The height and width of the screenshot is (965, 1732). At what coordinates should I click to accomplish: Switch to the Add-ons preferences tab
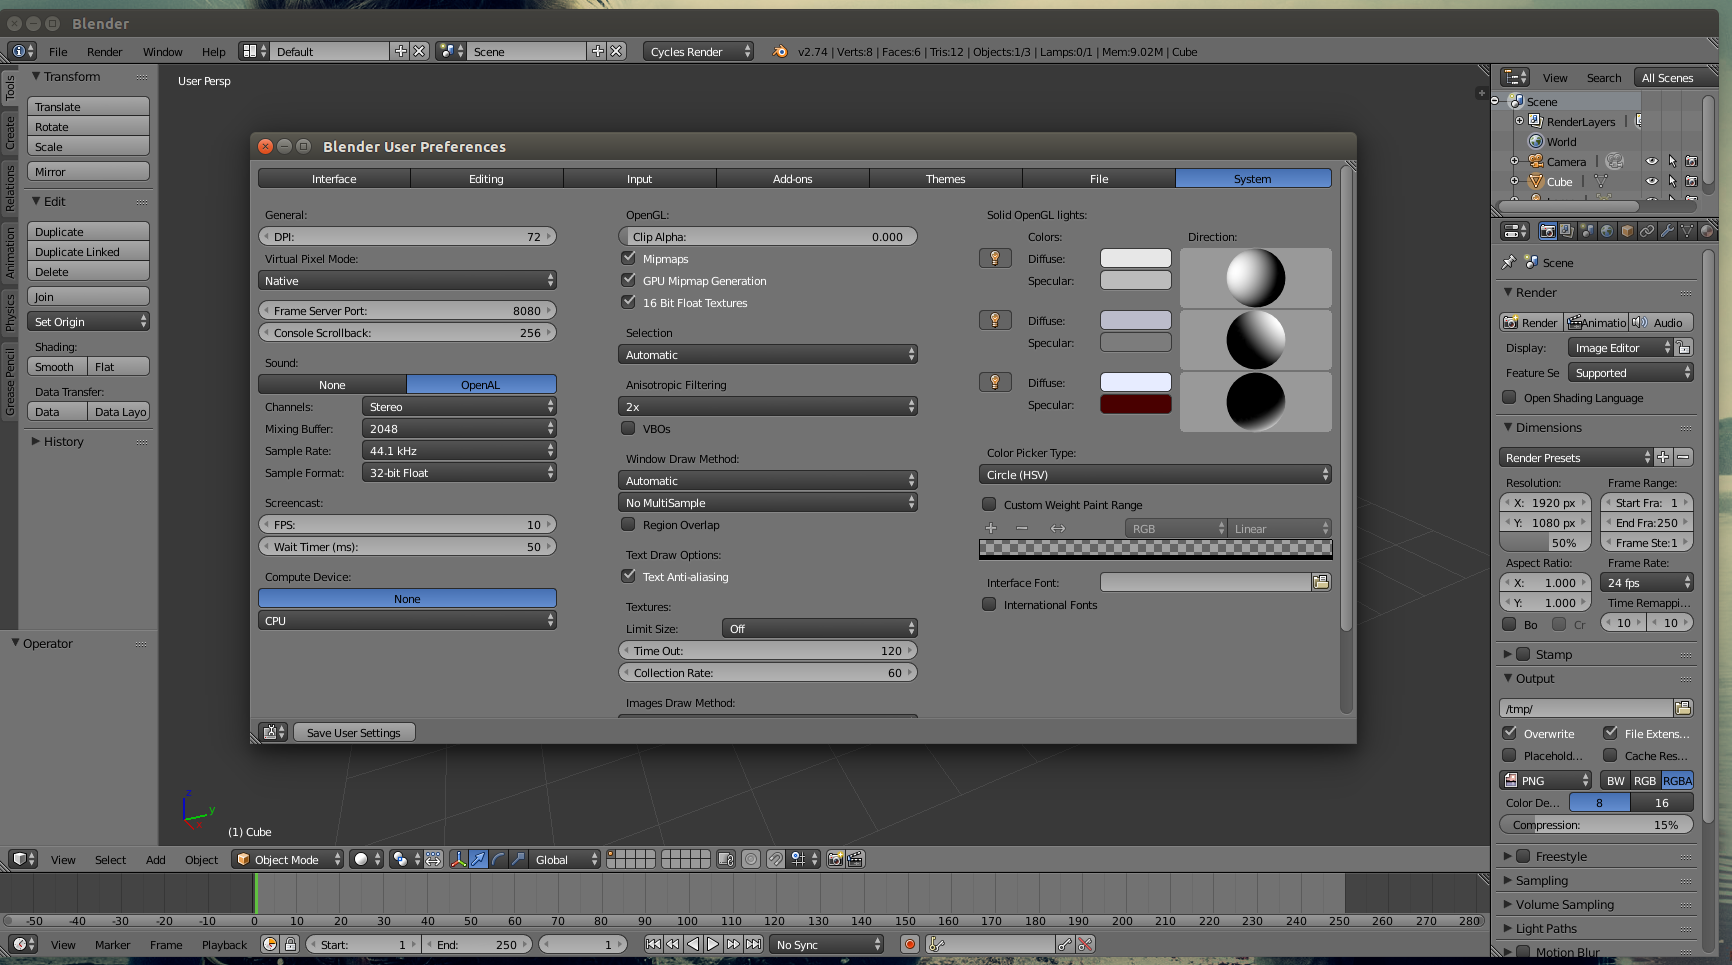click(793, 179)
